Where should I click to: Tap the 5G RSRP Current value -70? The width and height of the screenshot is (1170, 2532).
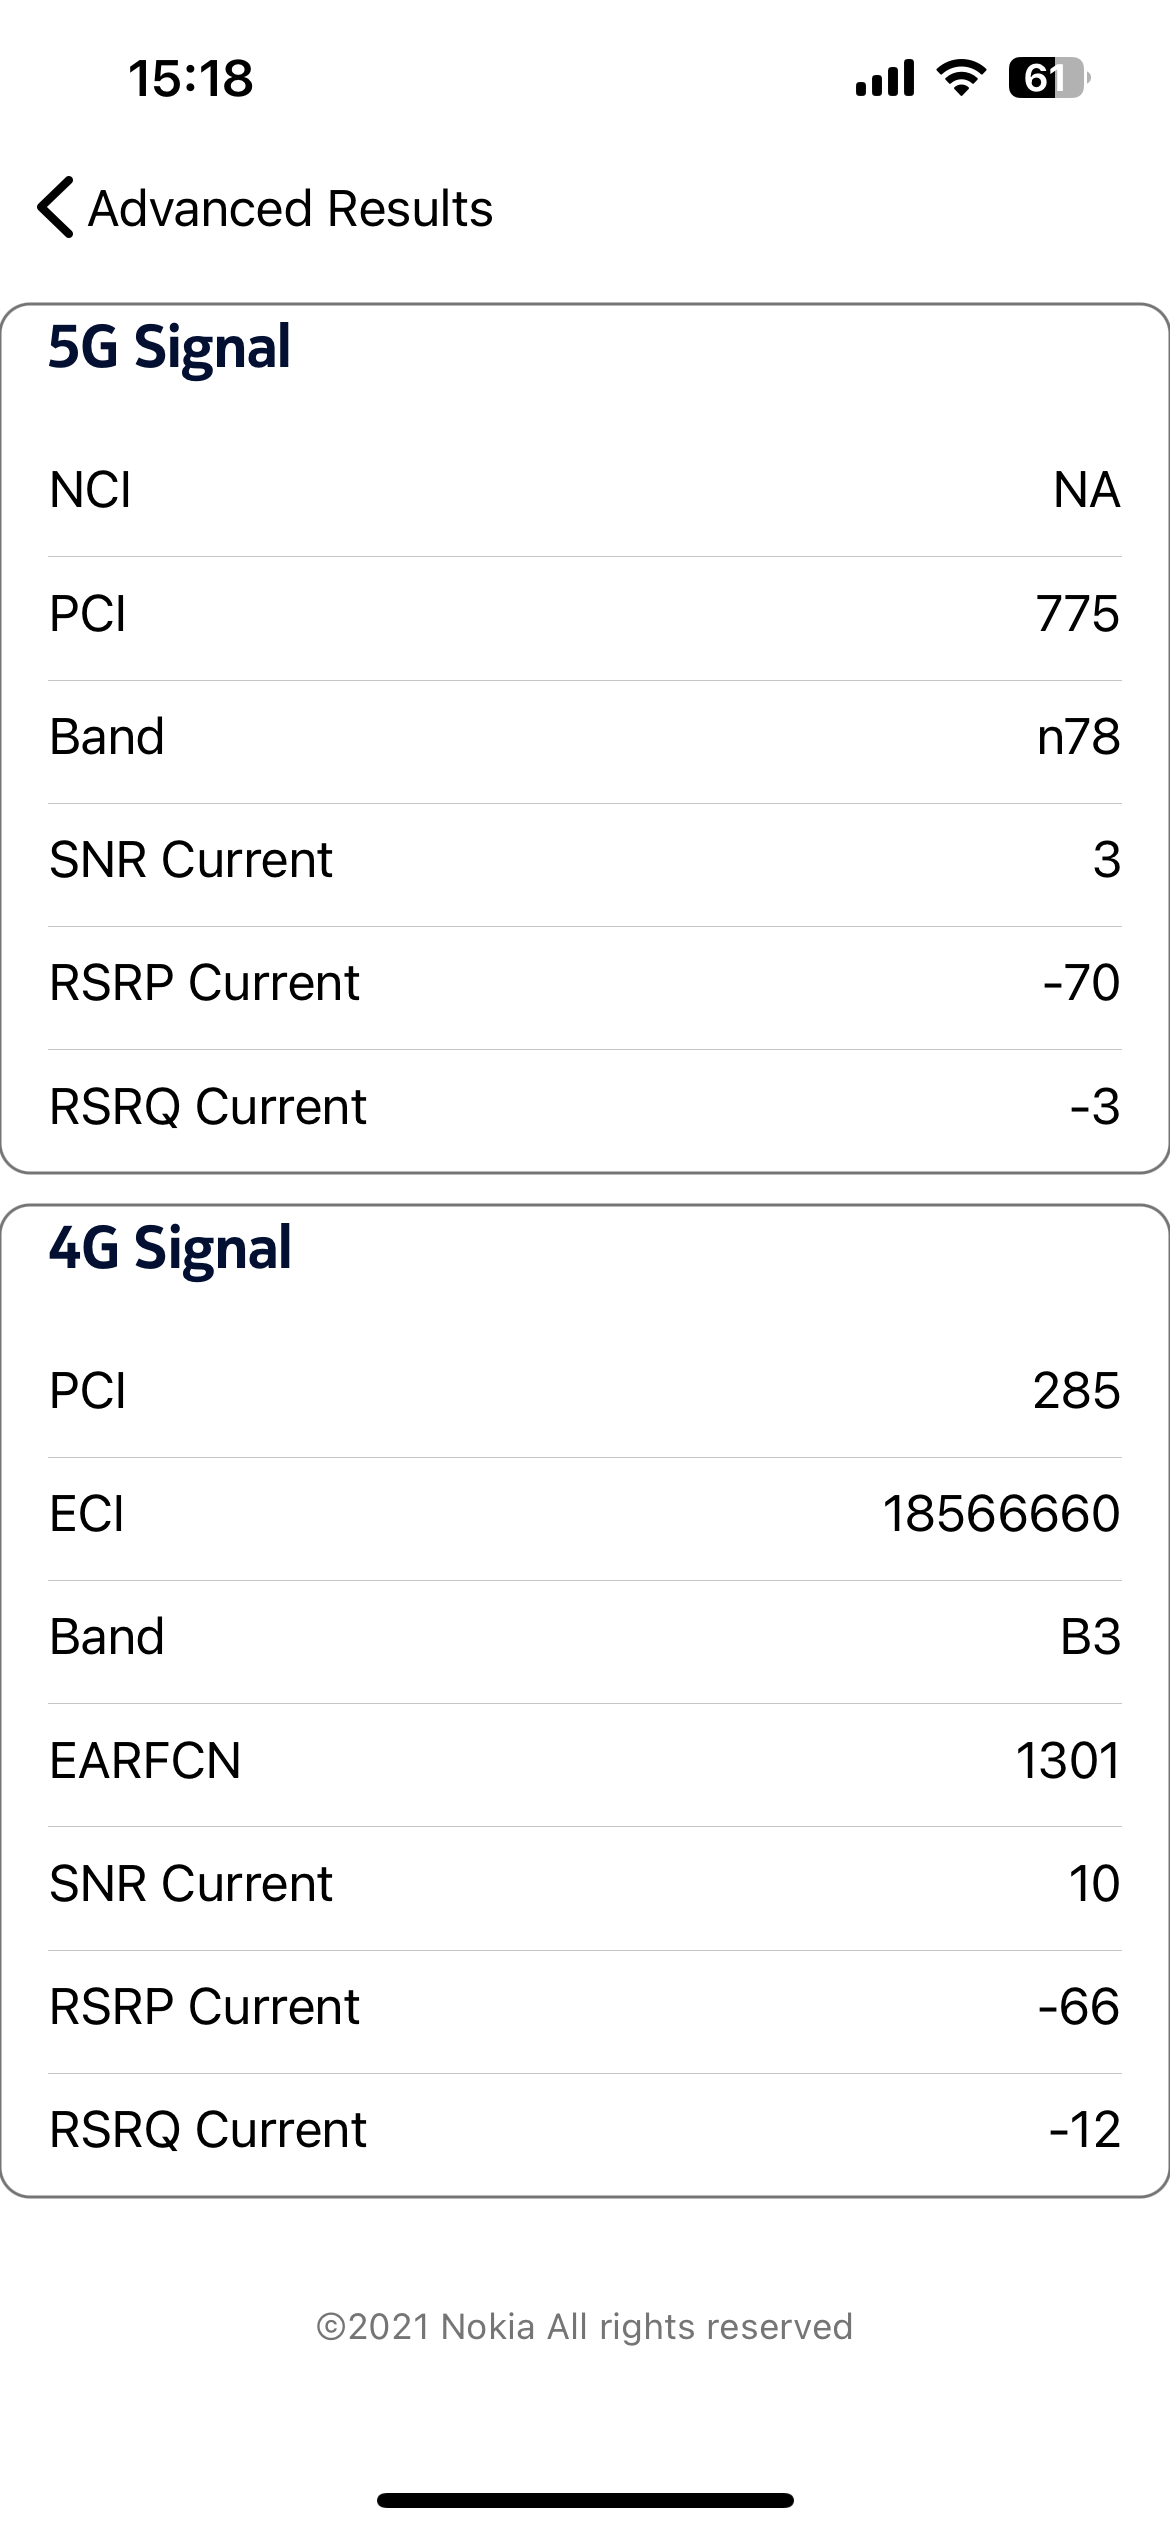coord(1080,983)
